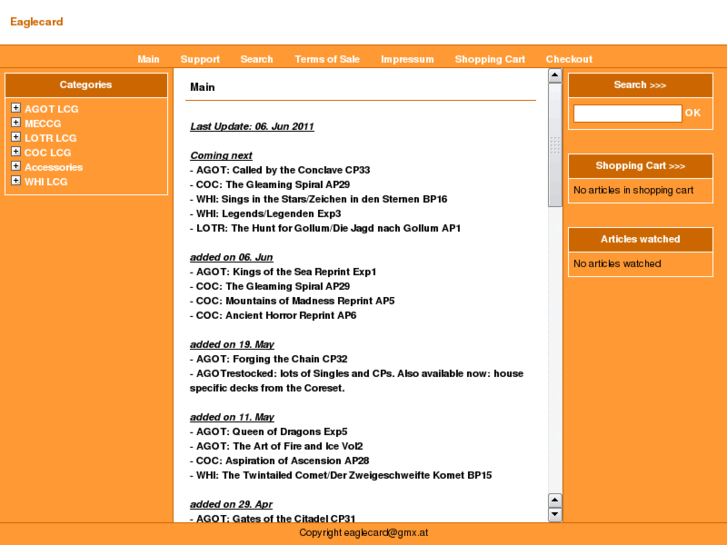This screenshot has width=727, height=545.
Task: Click the Categories panel header
Action: pyautogui.click(x=86, y=85)
